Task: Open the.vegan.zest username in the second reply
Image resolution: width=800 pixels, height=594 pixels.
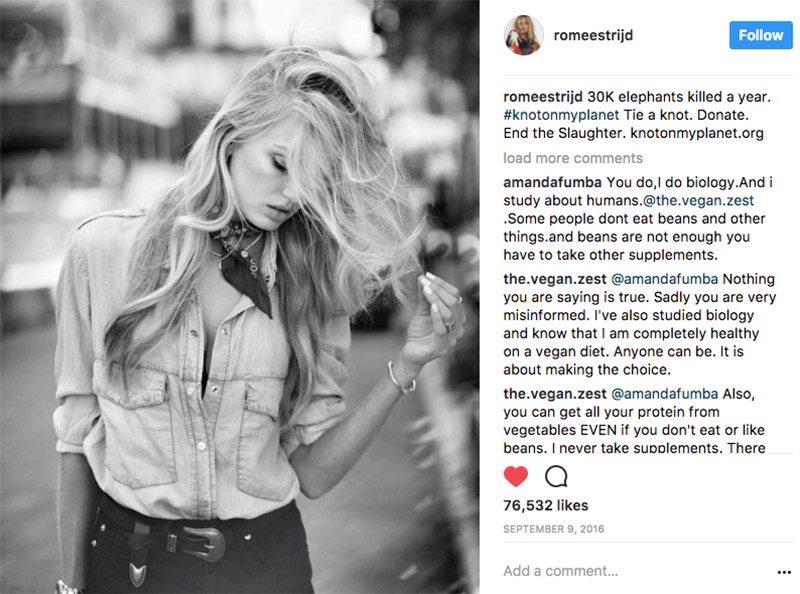Action: 555,394
